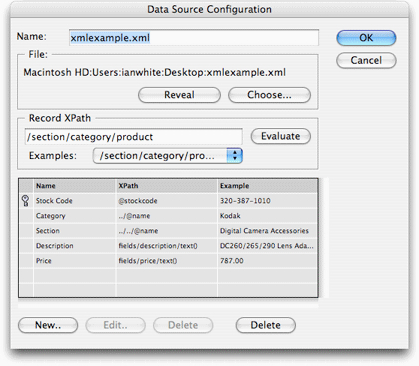Click the Reveal button
The height and width of the screenshot is (366, 419).
click(179, 95)
